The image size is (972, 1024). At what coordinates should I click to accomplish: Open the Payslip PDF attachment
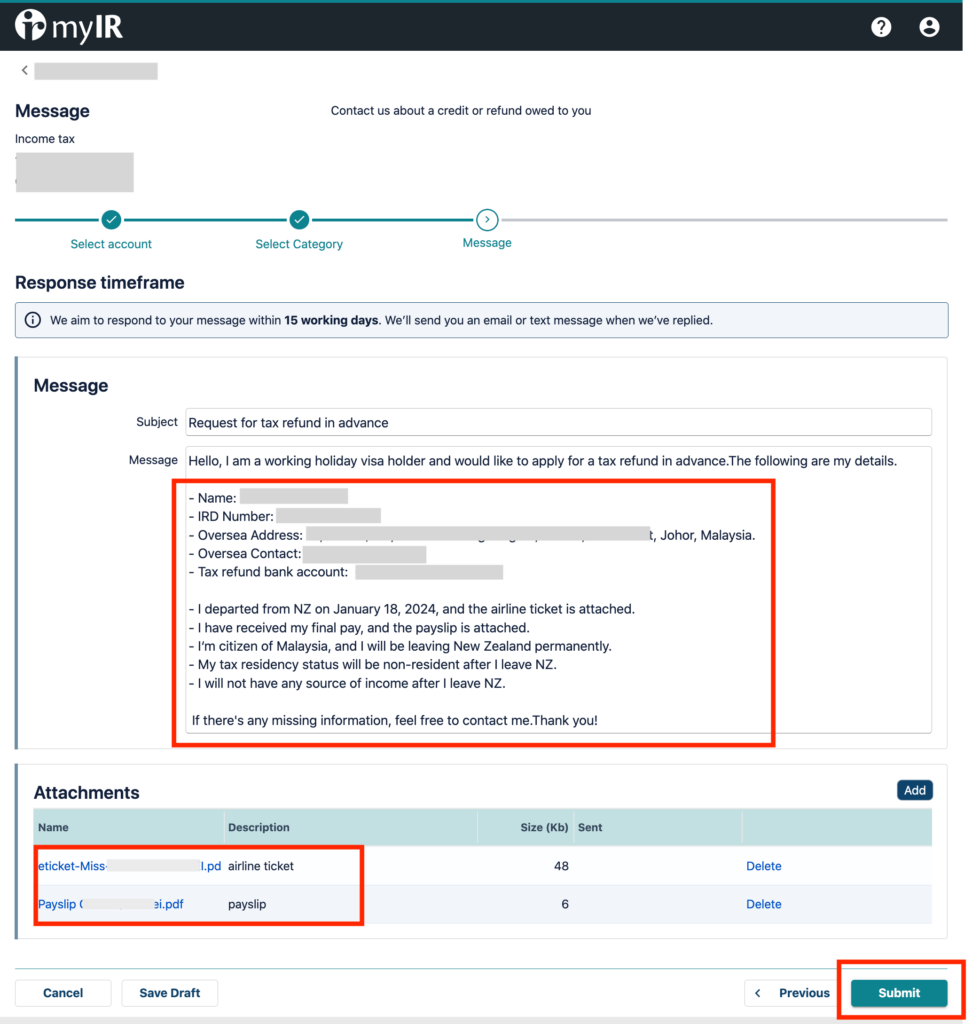click(x=110, y=904)
